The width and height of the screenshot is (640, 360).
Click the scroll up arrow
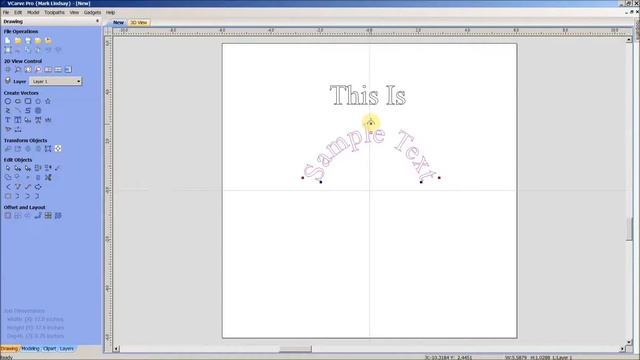coord(629,40)
